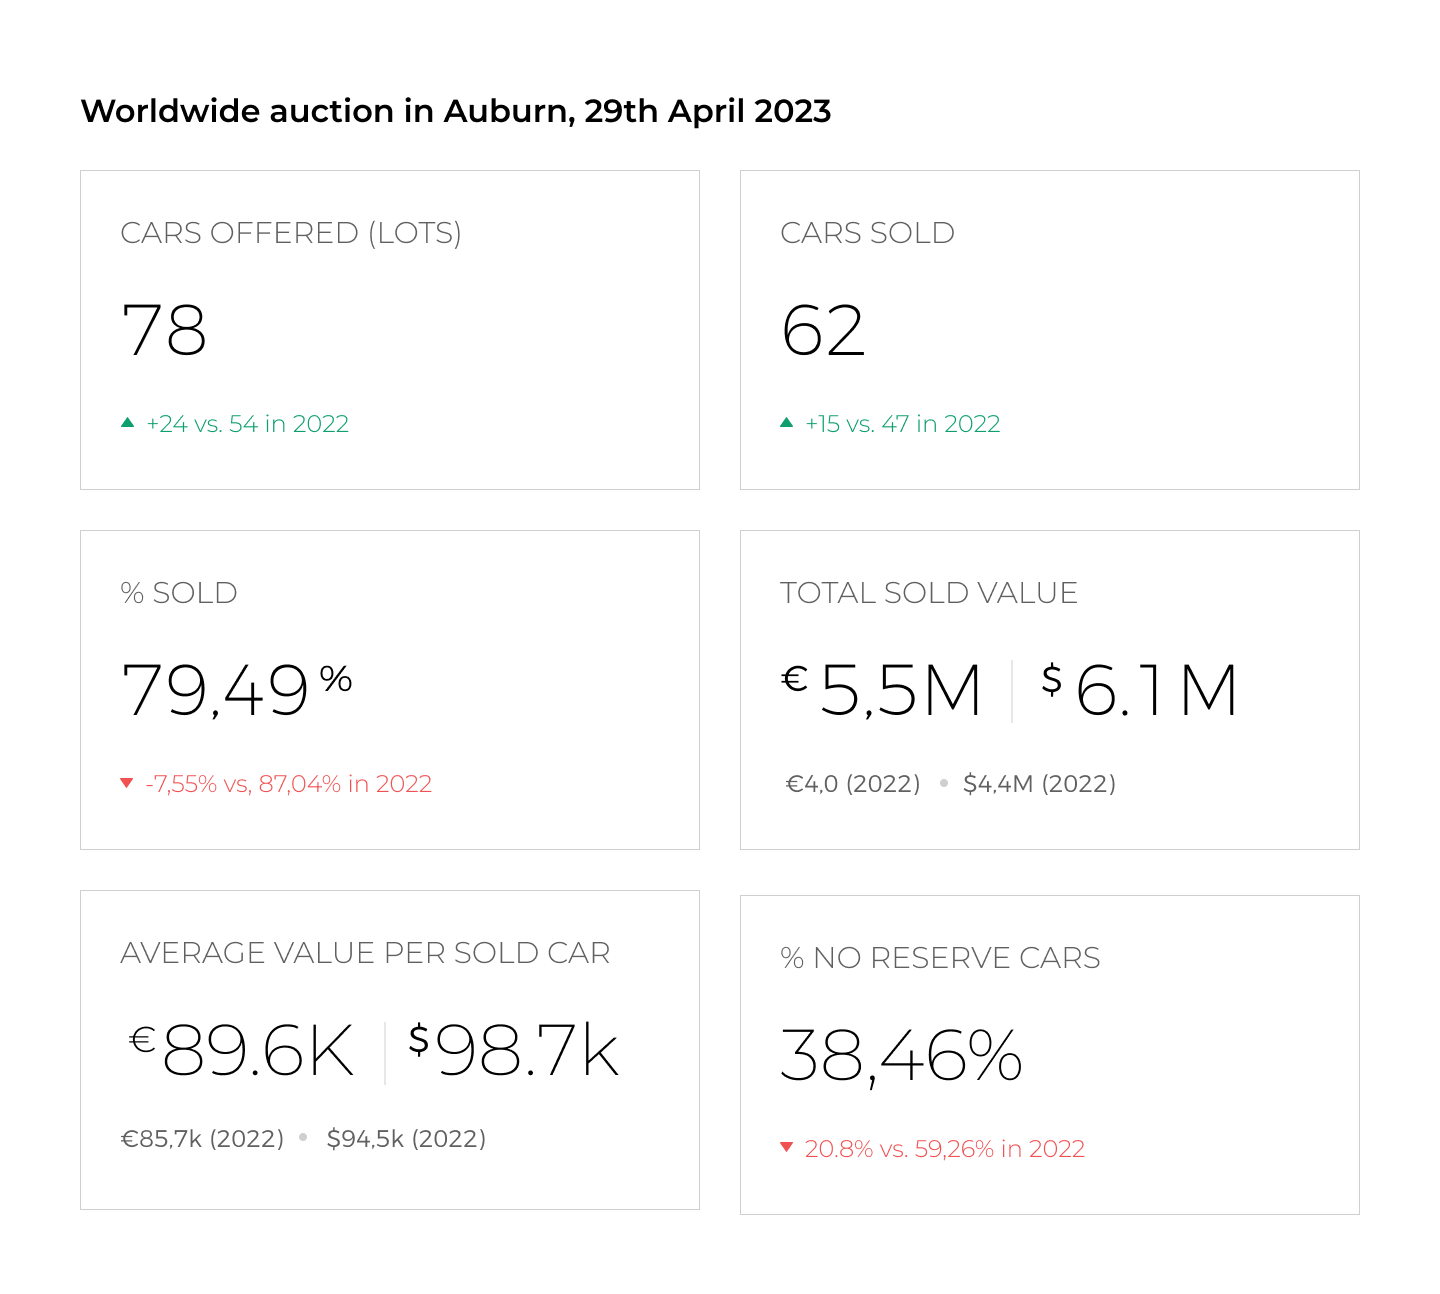Image resolution: width=1440 pixels, height=1294 pixels.
Task: Click the cars sold value 62
Action: point(823,330)
